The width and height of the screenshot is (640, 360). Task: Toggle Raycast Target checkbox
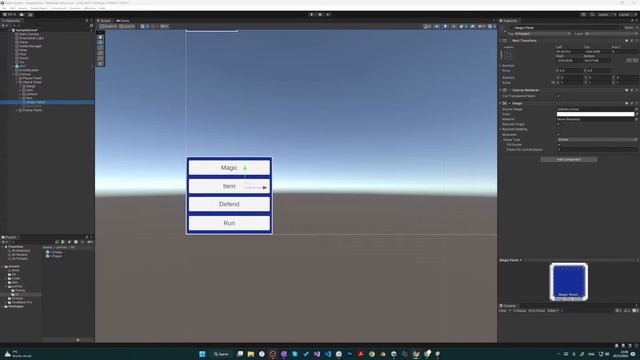[x=558, y=124]
